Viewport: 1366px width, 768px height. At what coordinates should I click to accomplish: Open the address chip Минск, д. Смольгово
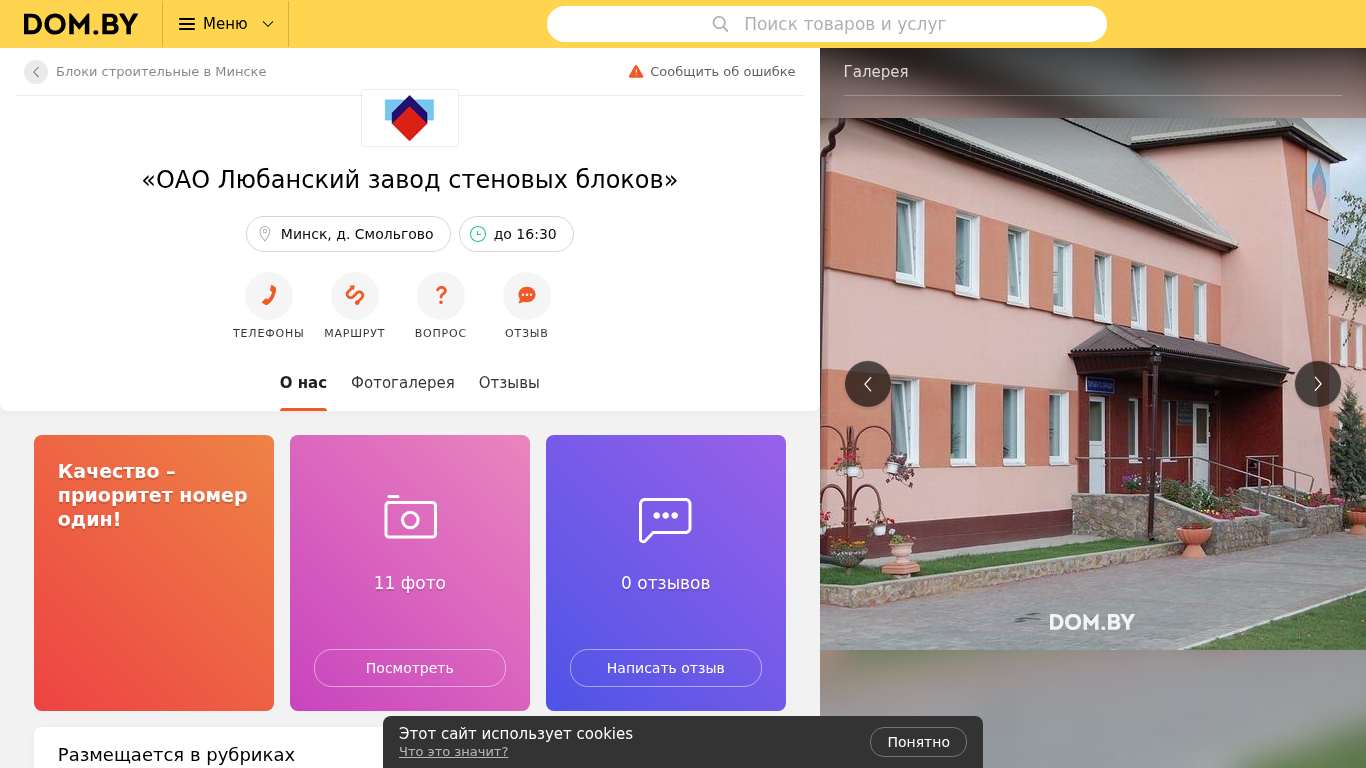(x=348, y=234)
